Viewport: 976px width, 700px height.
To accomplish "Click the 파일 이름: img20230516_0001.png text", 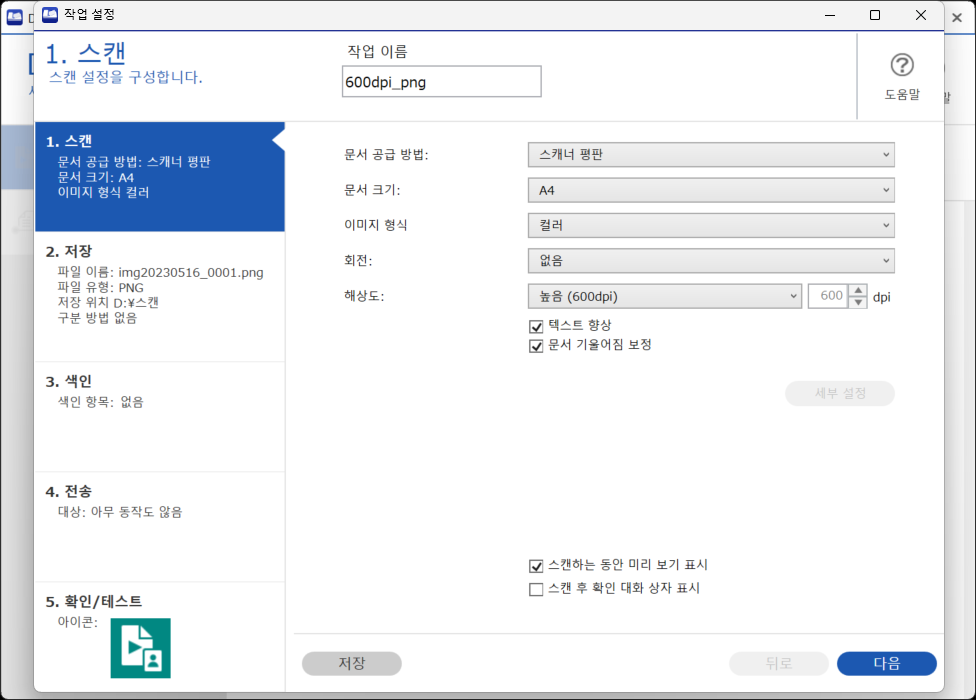I will pyautogui.click(x=161, y=273).
